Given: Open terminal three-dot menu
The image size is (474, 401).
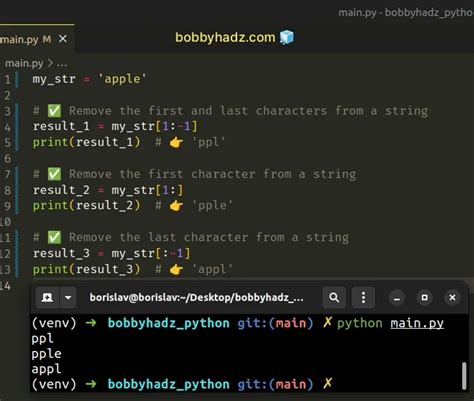Looking at the screenshot, I should pyautogui.click(x=363, y=297).
